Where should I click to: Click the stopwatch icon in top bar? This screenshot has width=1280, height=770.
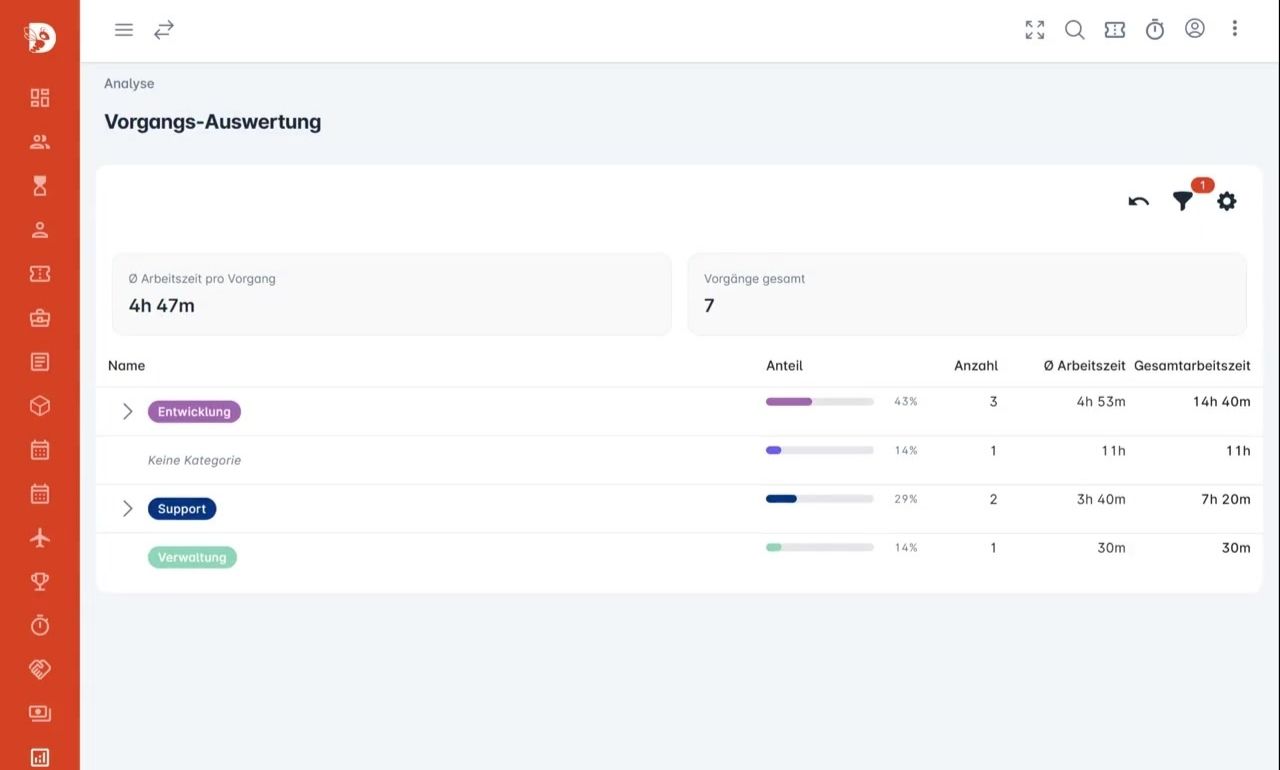coord(1154,30)
